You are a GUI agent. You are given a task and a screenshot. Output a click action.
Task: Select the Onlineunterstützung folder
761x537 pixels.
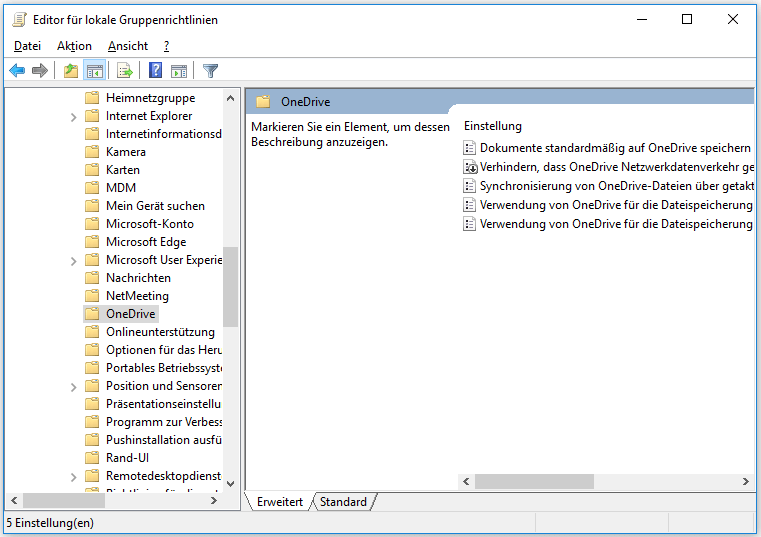coord(160,332)
